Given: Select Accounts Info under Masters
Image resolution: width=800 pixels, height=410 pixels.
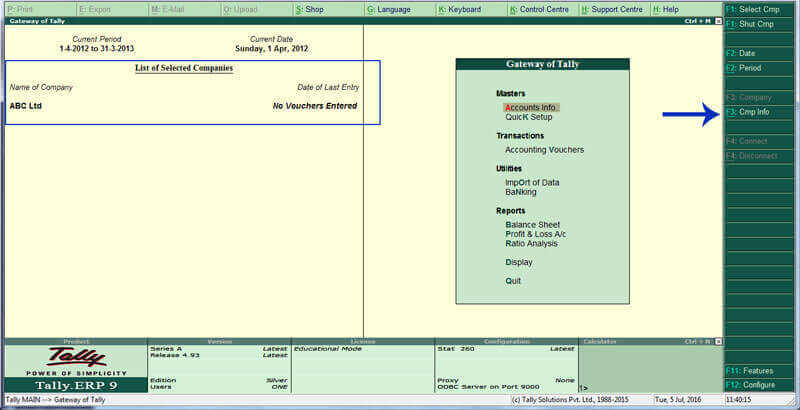Looking at the screenshot, I should [x=531, y=108].
